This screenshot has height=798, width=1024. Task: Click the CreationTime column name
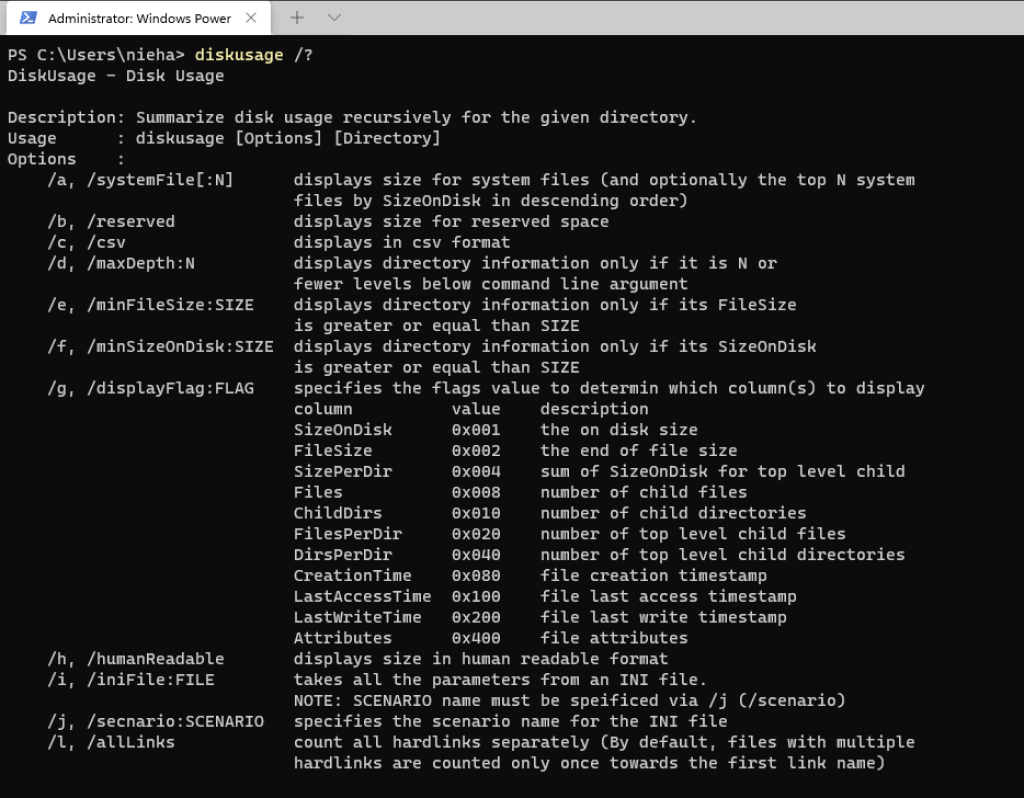tap(352, 576)
